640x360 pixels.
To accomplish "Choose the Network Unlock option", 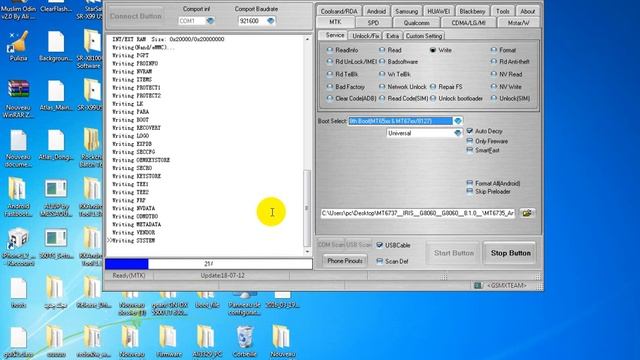I will tap(402, 87).
